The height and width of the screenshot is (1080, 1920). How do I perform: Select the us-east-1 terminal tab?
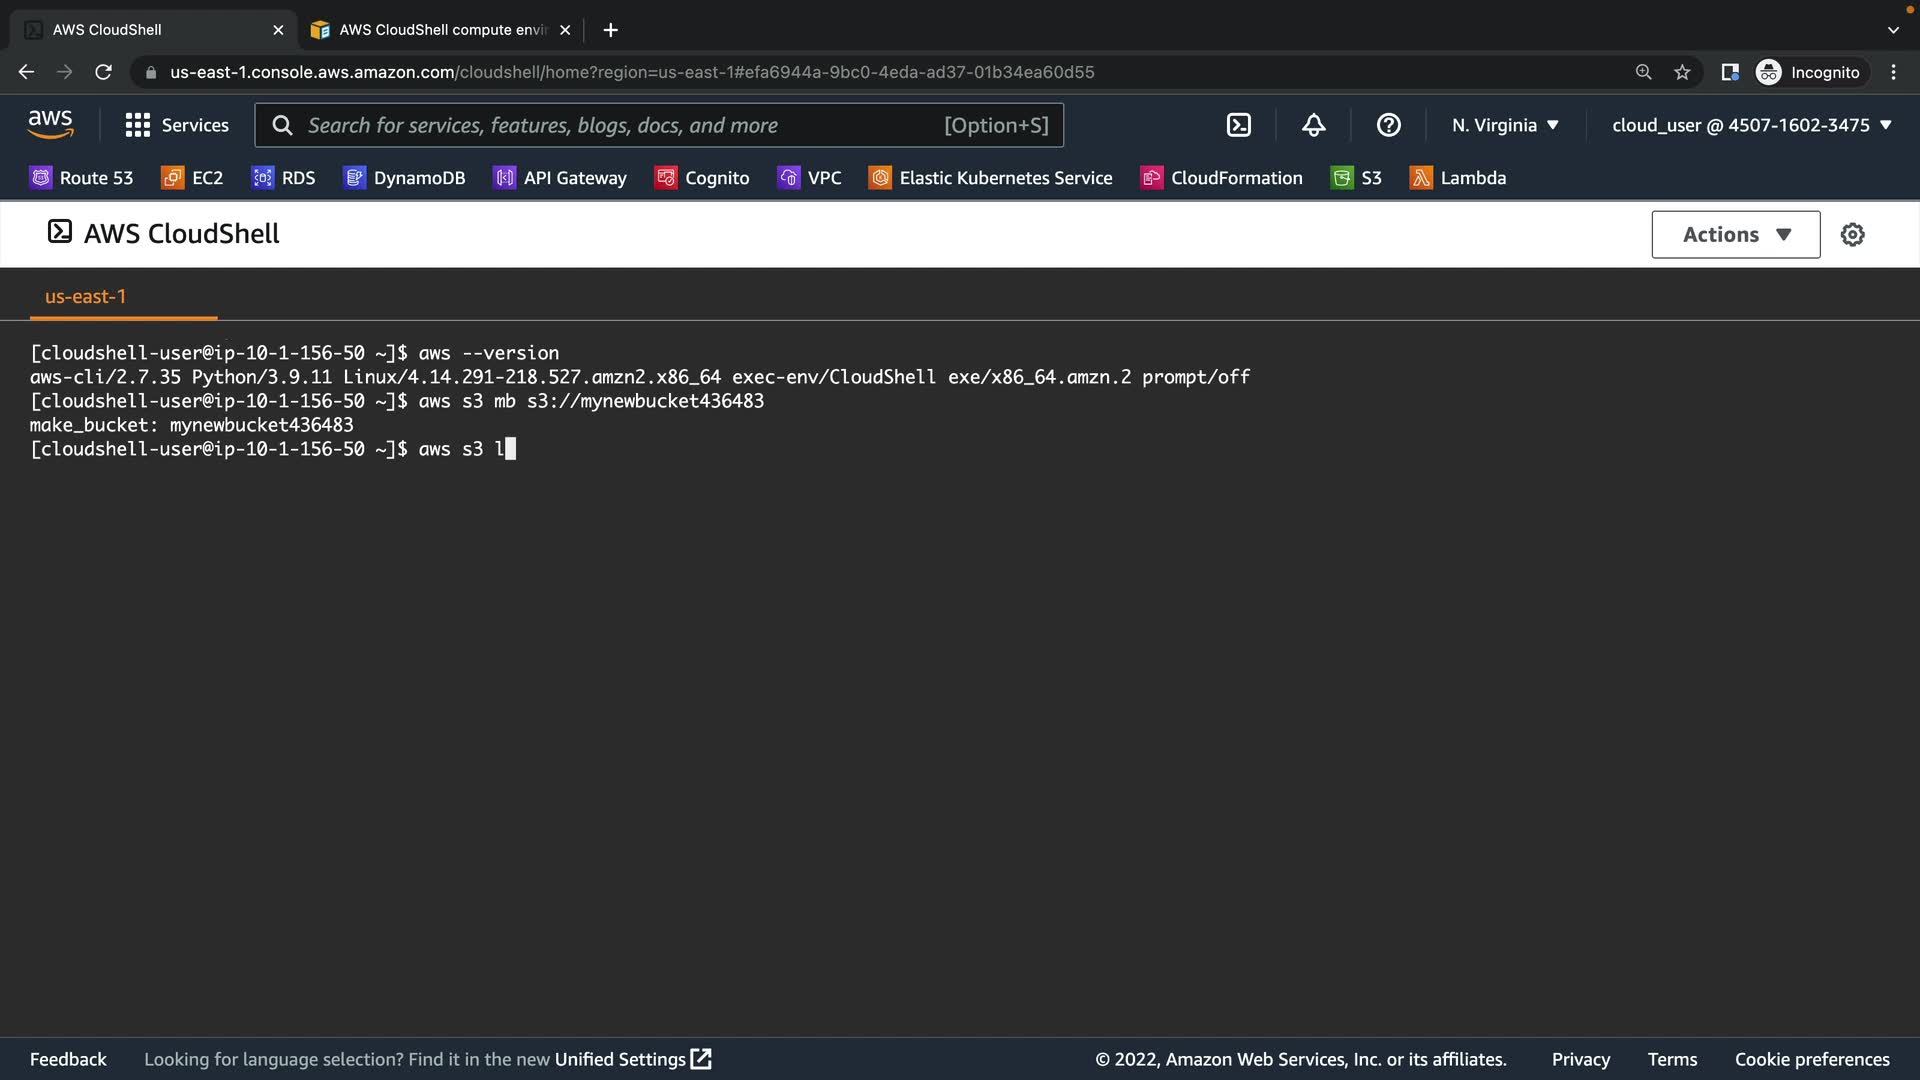click(86, 297)
